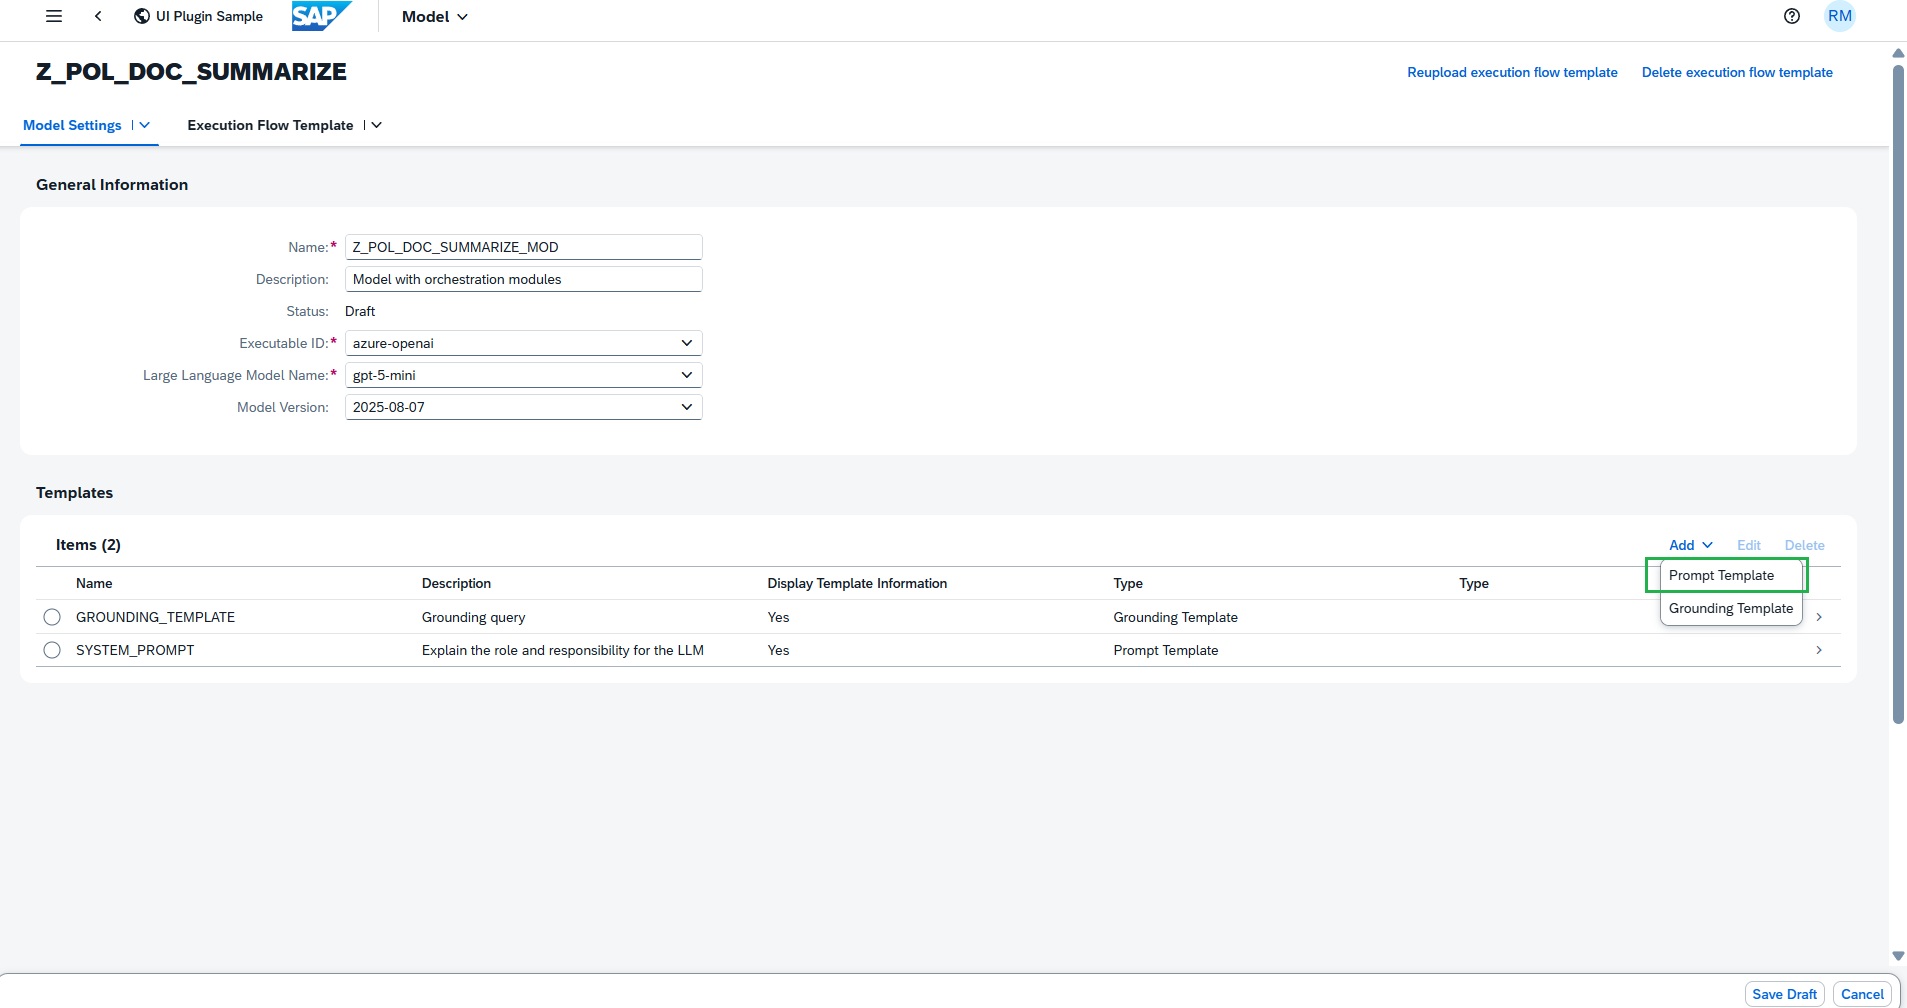
Task: Click the Delete template button
Action: coord(1804,545)
